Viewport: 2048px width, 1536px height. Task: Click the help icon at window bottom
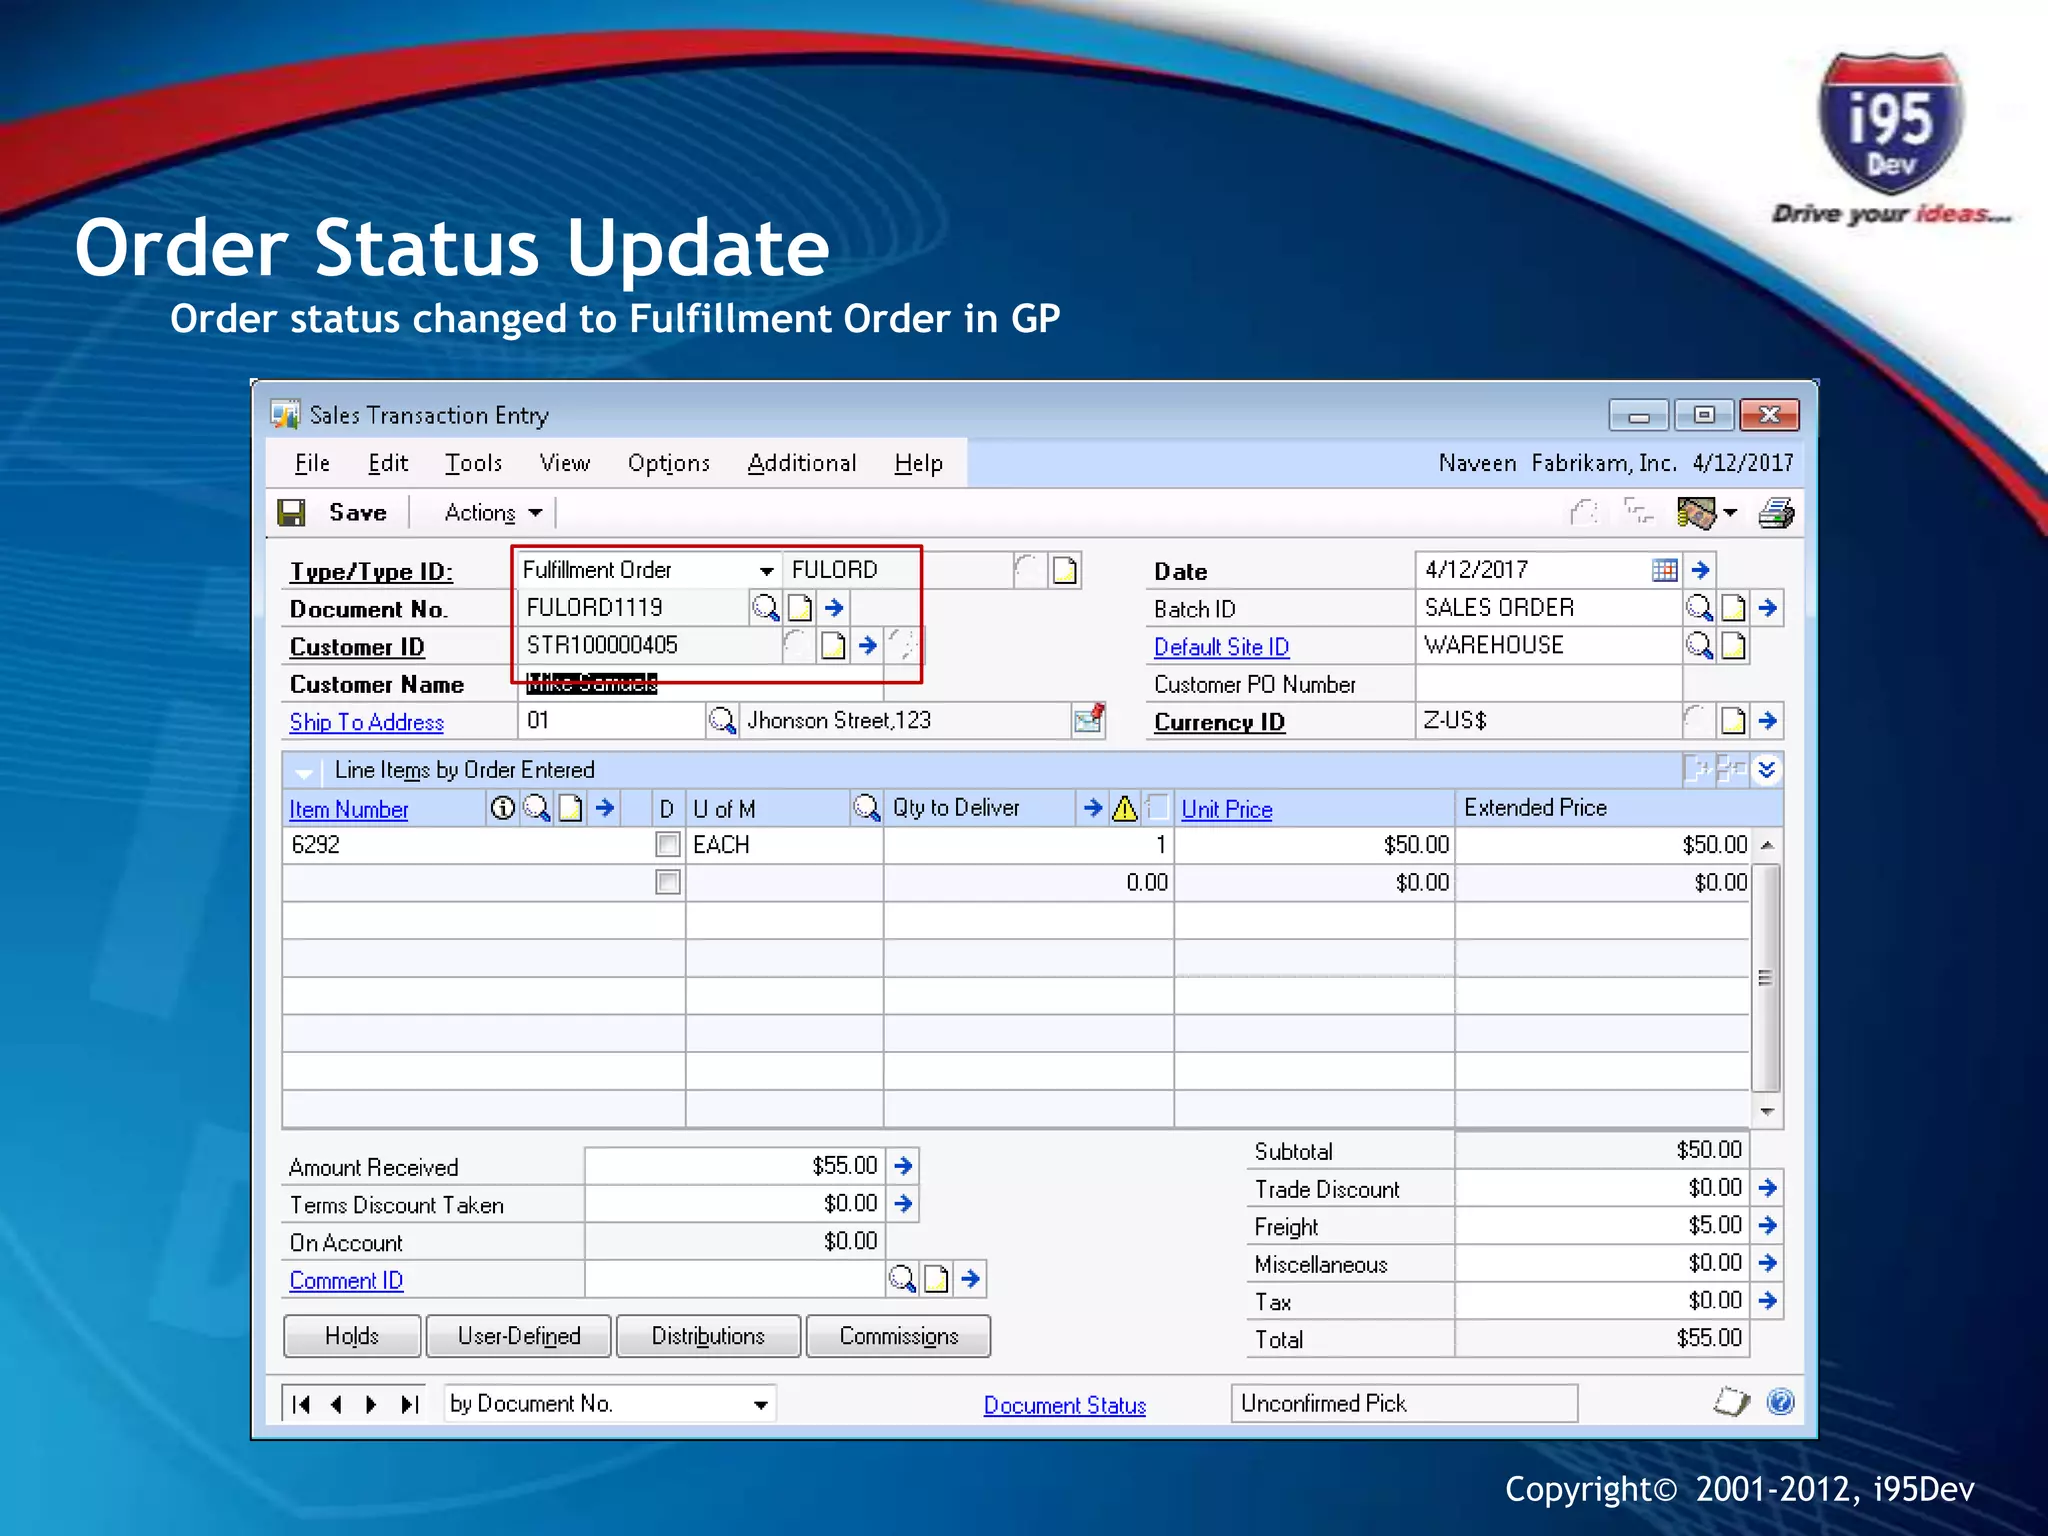tap(1780, 1402)
